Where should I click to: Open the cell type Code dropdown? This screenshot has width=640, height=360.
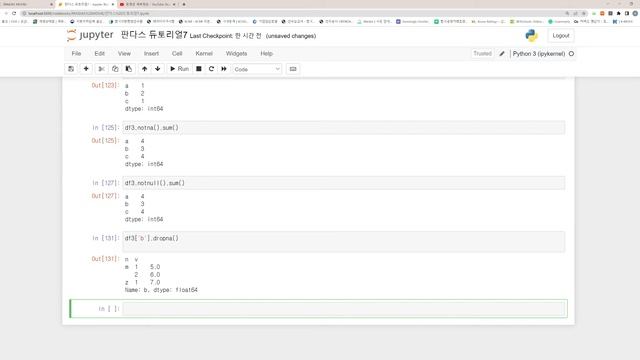point(257,69)
